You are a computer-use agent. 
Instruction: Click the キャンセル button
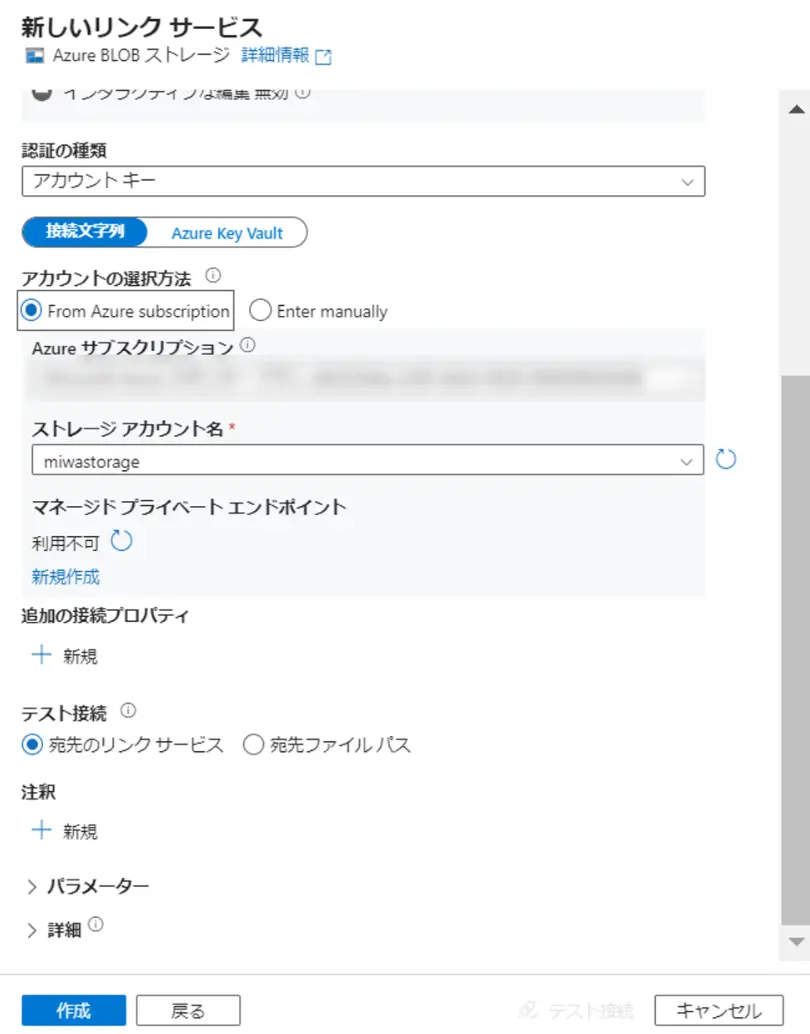pyautogui.click(x=719, y=1010)
